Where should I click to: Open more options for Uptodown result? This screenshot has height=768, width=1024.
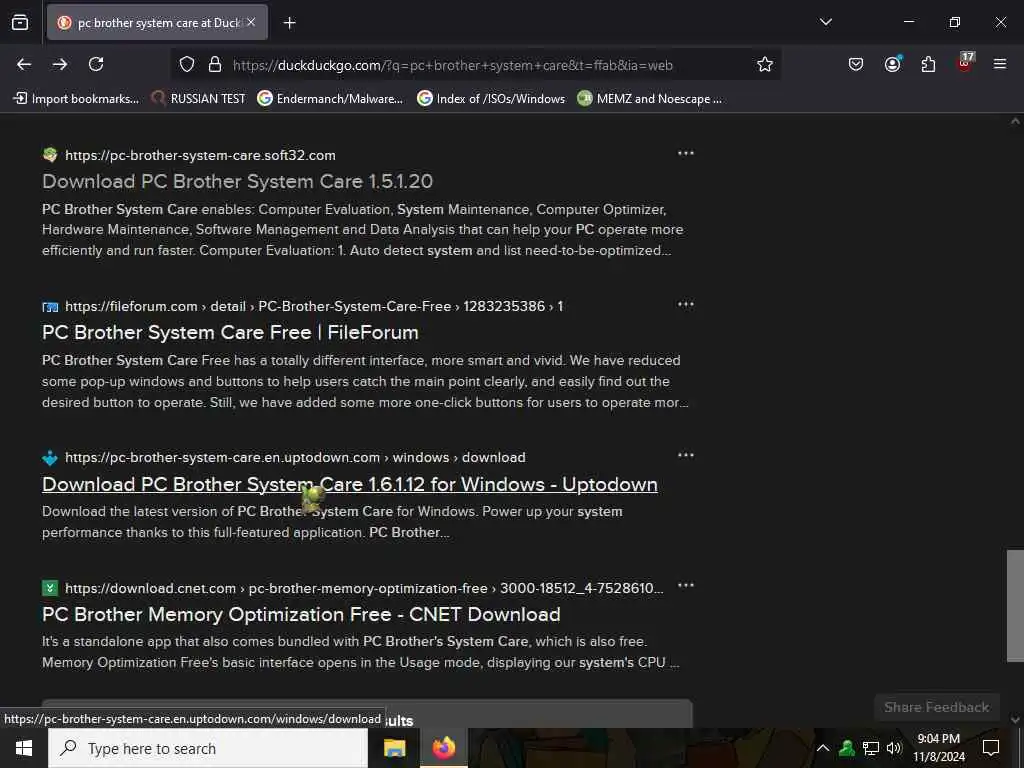point(686,455)
